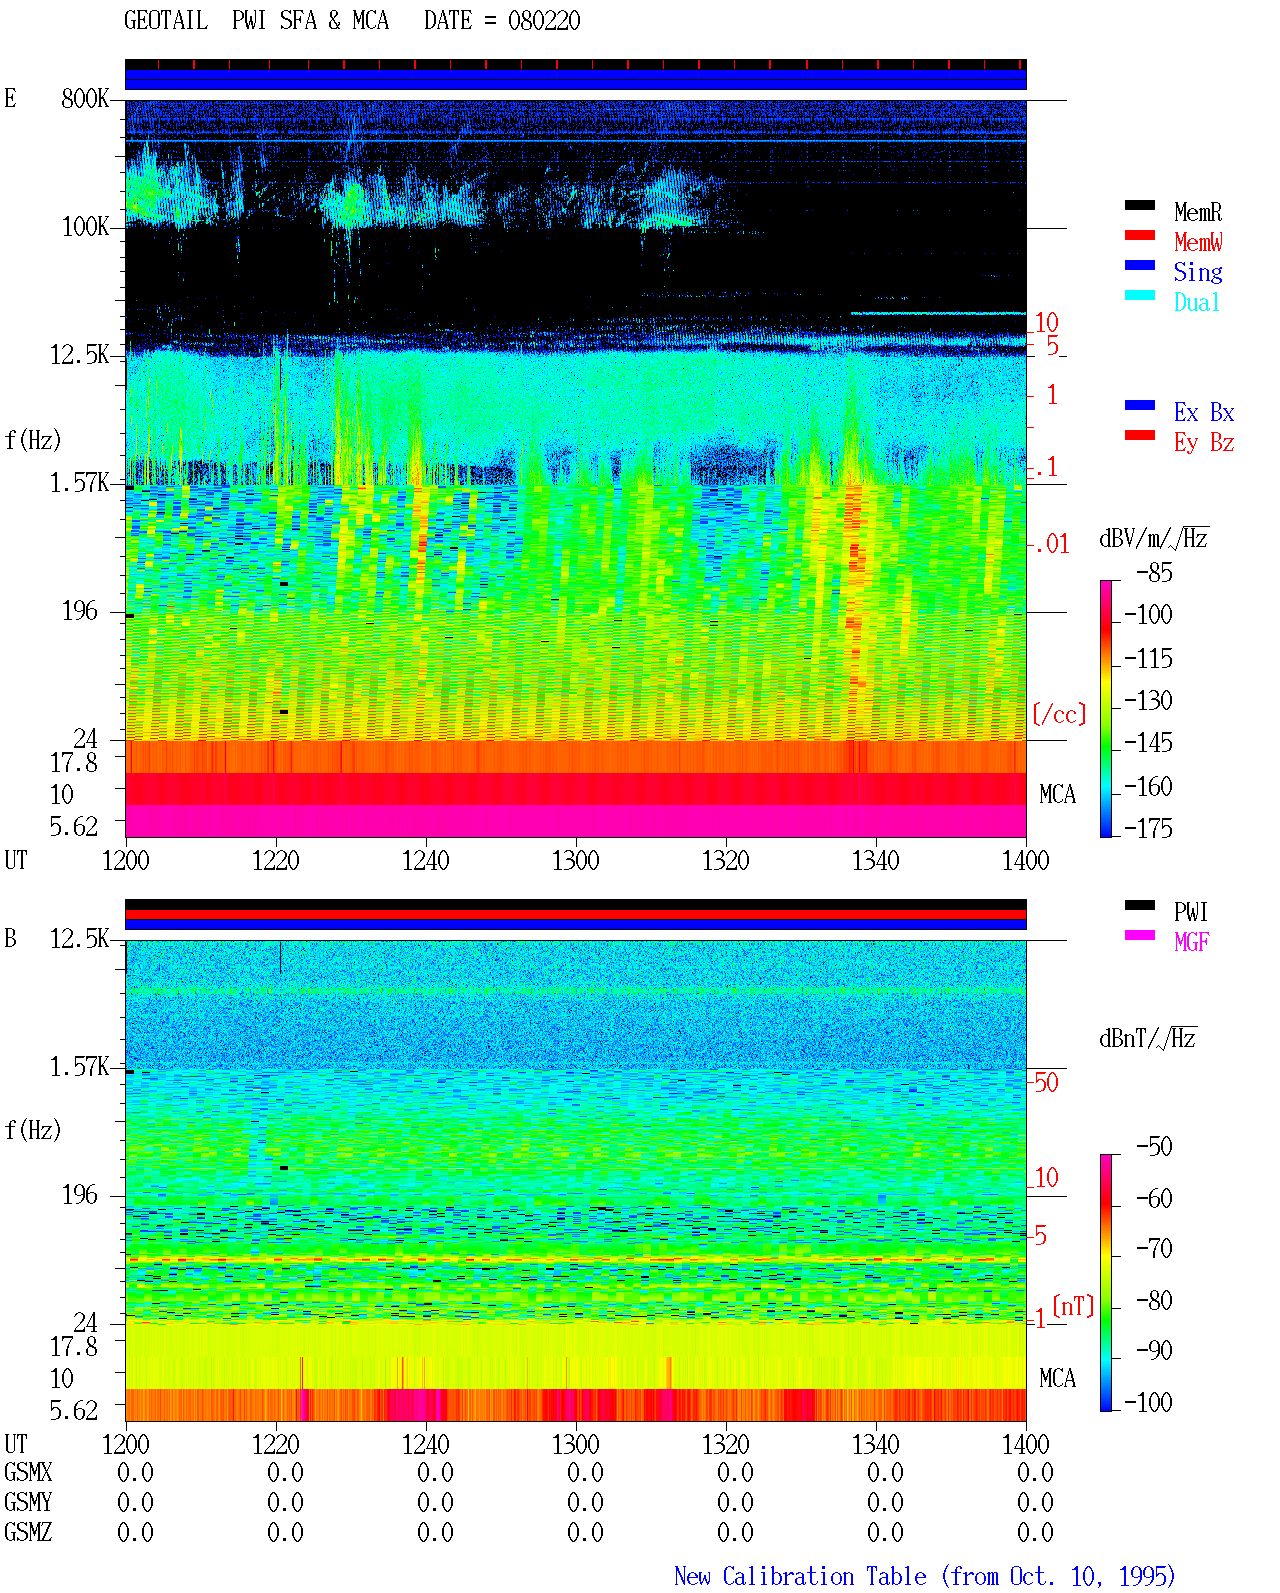Select the blue Sing legend swatch
1280x1593 pixels.
coord(1140,266)
